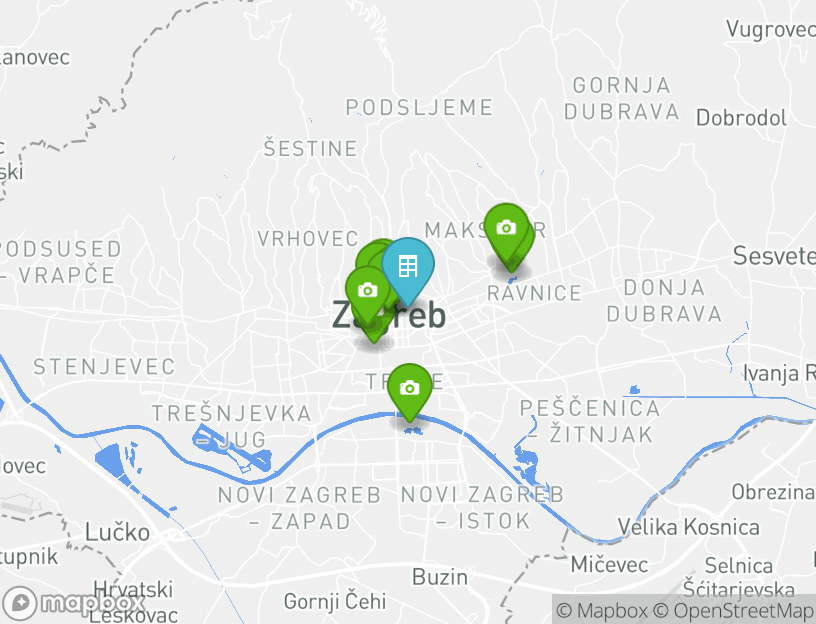Click the Sesvete place label
This screenshot has width=816, height=624.
tap(774, 256)
